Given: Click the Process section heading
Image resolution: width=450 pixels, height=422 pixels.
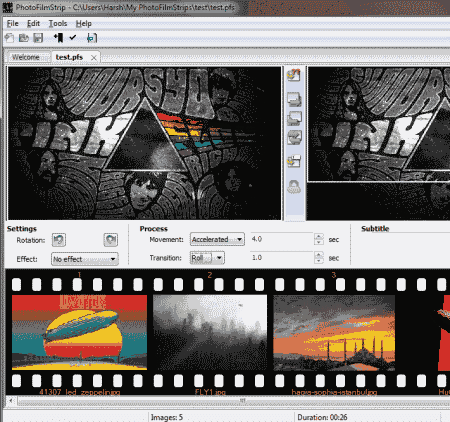Looking at the screenshot, I should 153,229.
